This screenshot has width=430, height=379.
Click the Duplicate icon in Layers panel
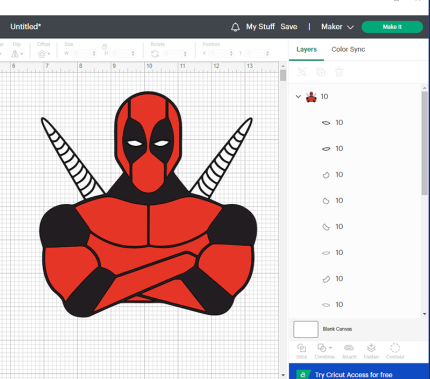pyautogui.click(x=320, y=72)
